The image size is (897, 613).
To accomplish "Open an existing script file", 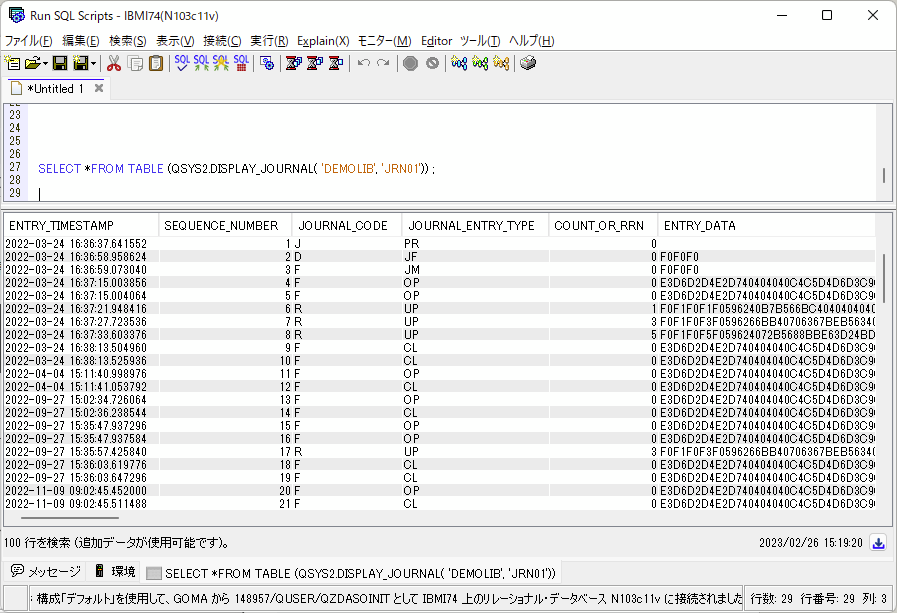I will [x=33, y=63].
